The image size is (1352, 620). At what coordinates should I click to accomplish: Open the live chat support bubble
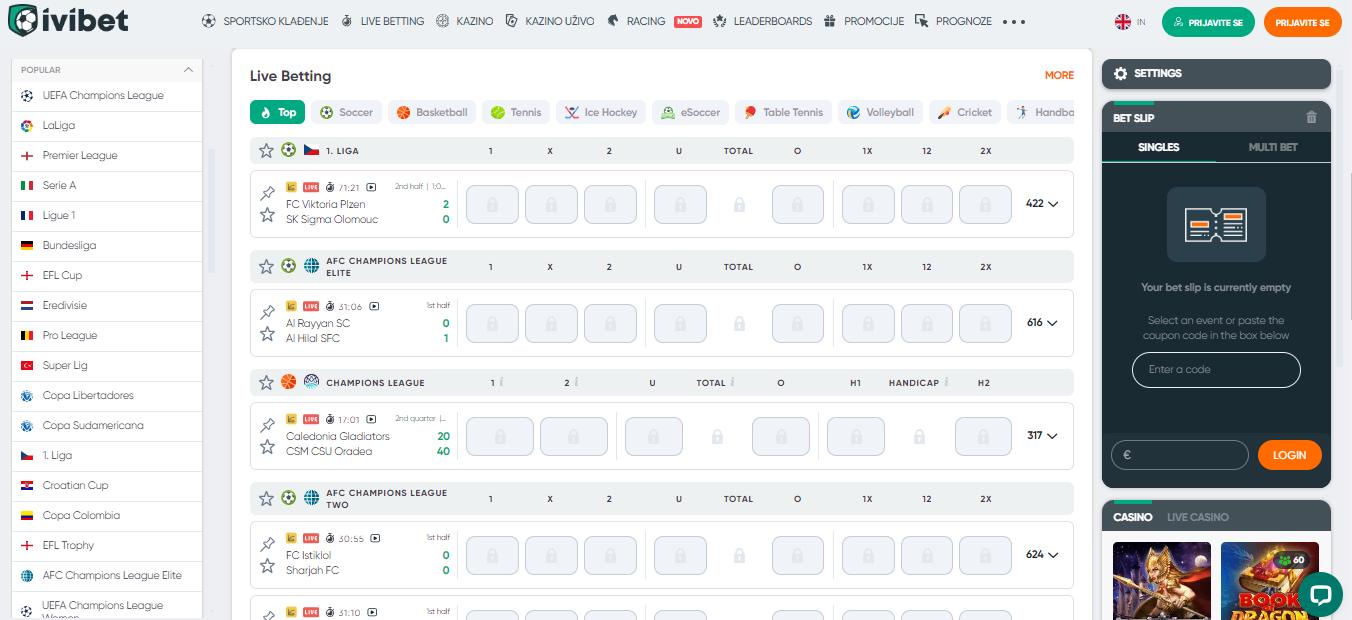click(1320, 594)
